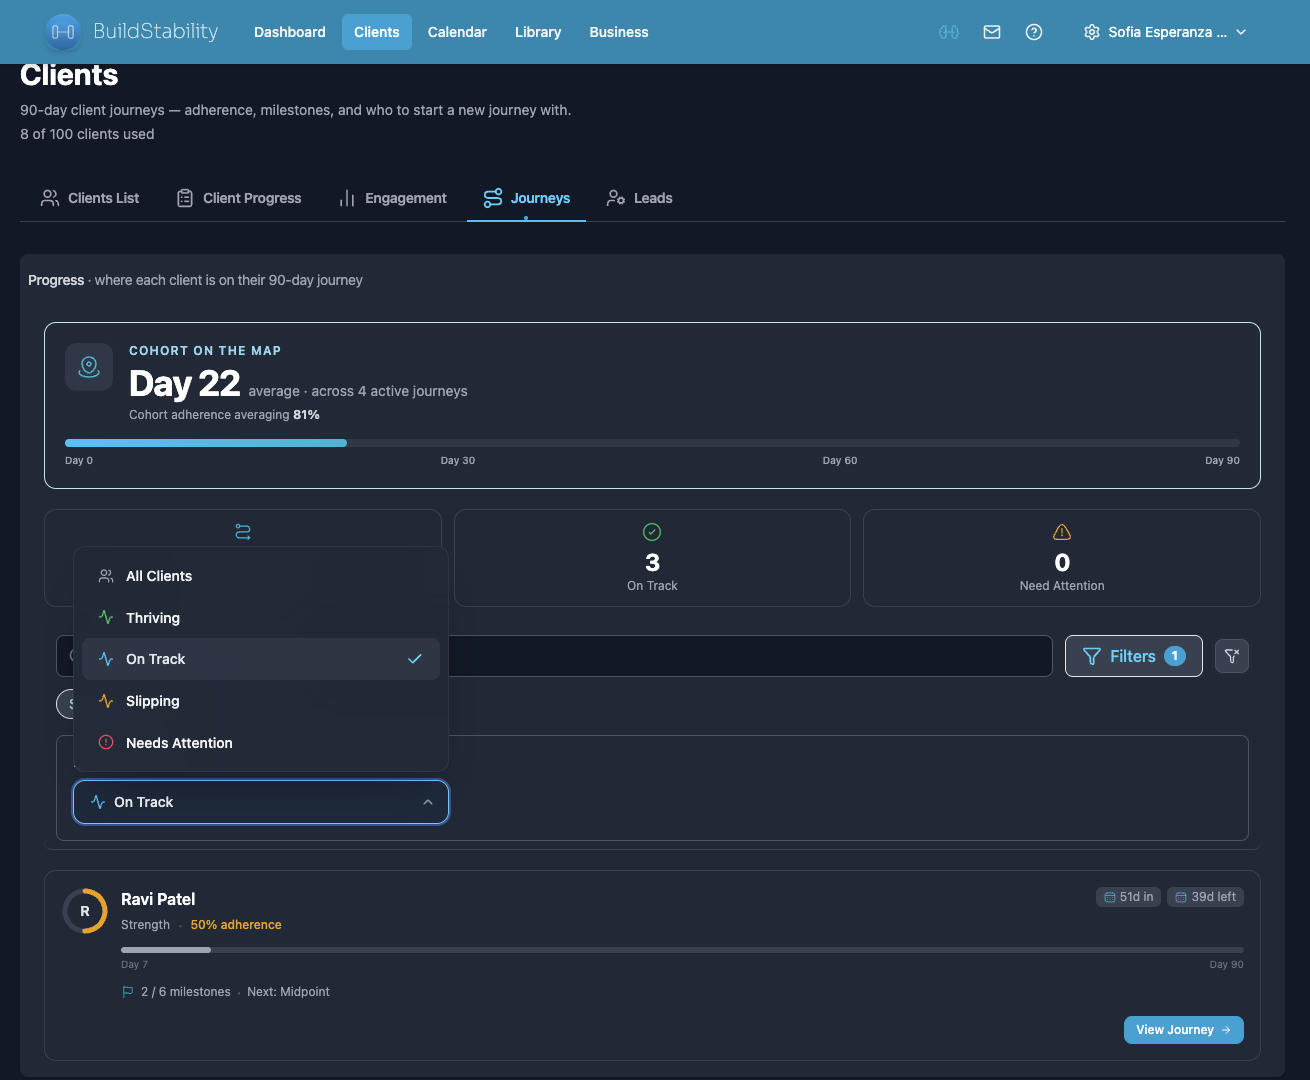
Task: Collapse the On Track status dropdown
Action: pos(260,802)
